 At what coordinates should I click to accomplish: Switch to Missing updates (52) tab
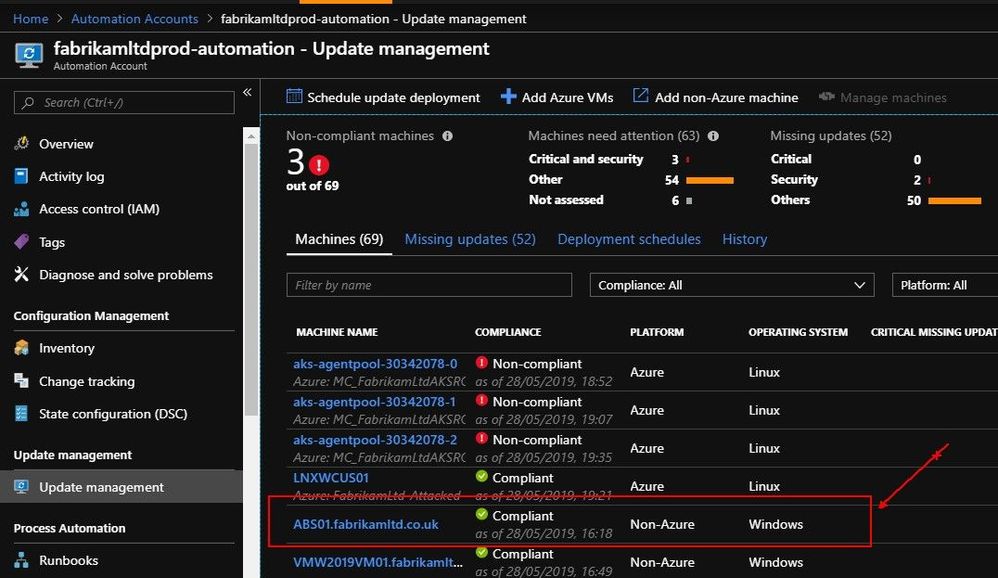click(470, 239)
